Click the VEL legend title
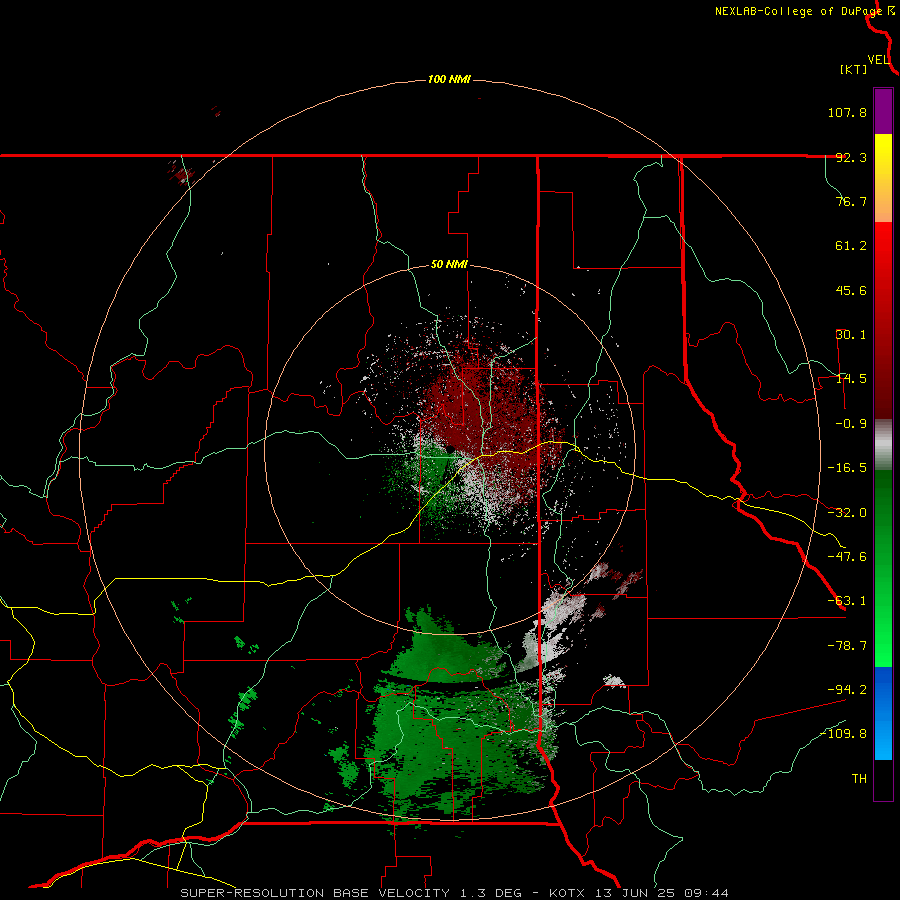The width and height of the screenshot is (900, 900). pos(879,60)
